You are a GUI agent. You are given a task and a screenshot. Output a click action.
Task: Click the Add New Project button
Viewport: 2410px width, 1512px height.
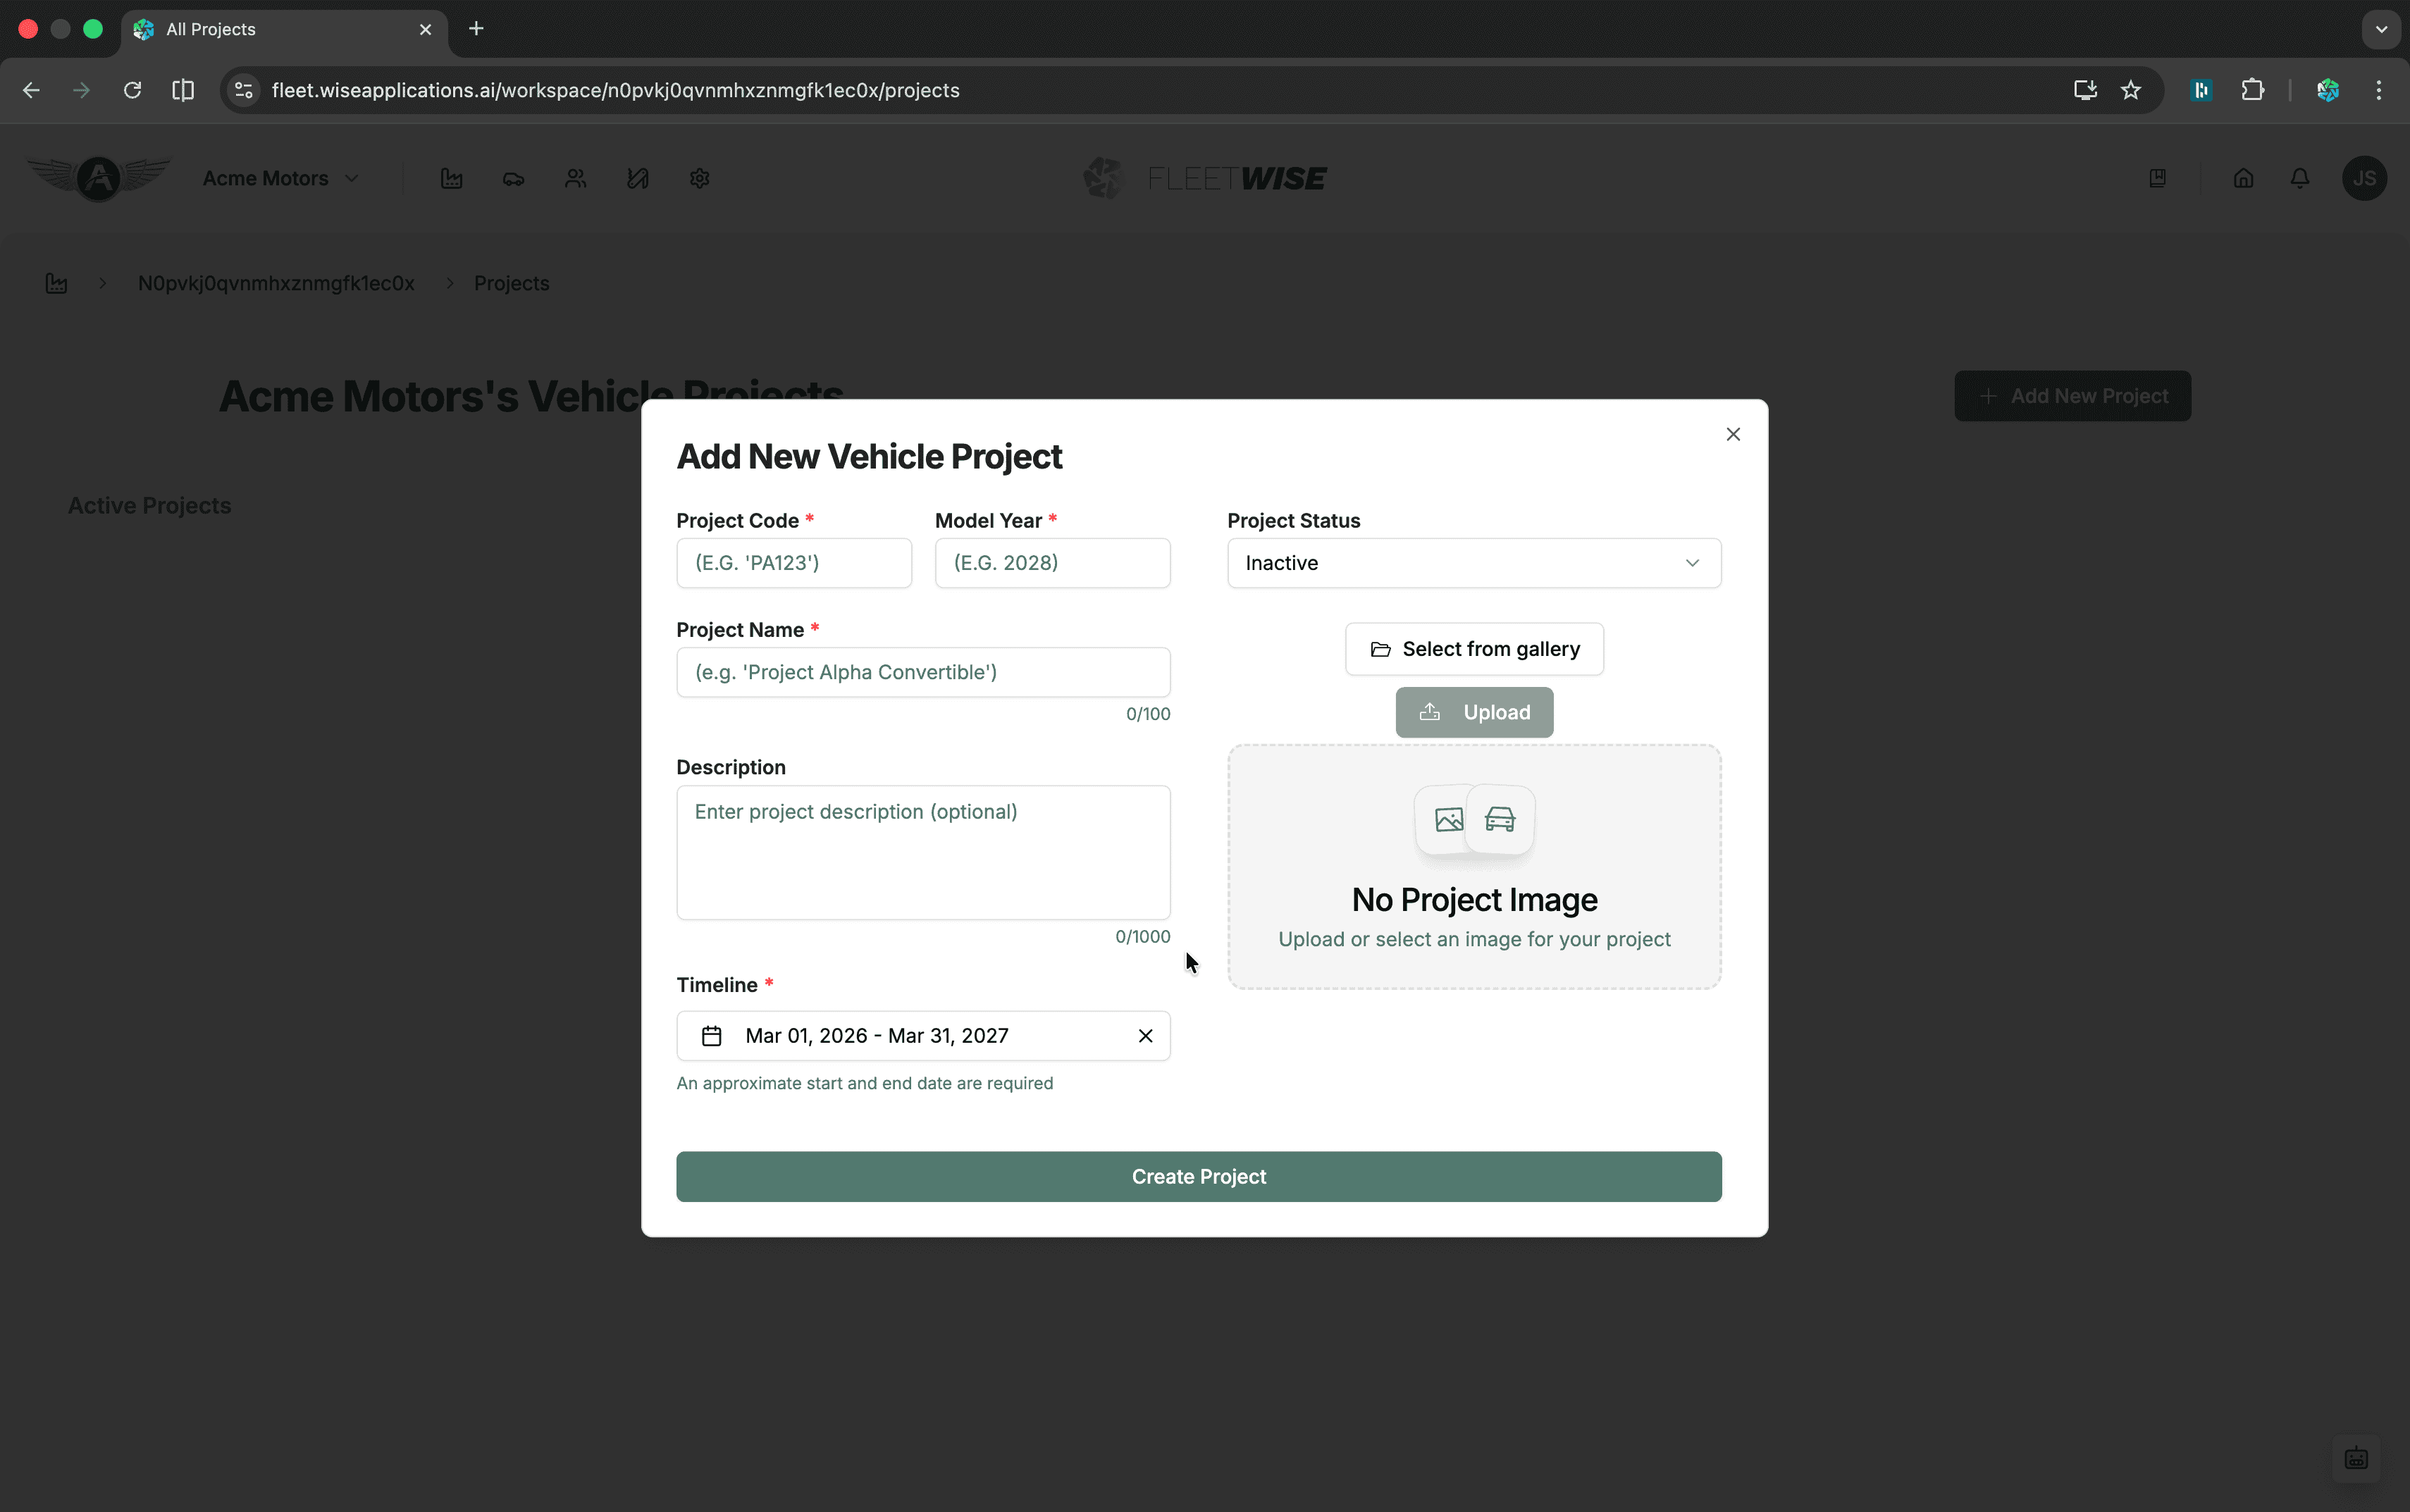pyautogui.click(x=2072, y=396)
